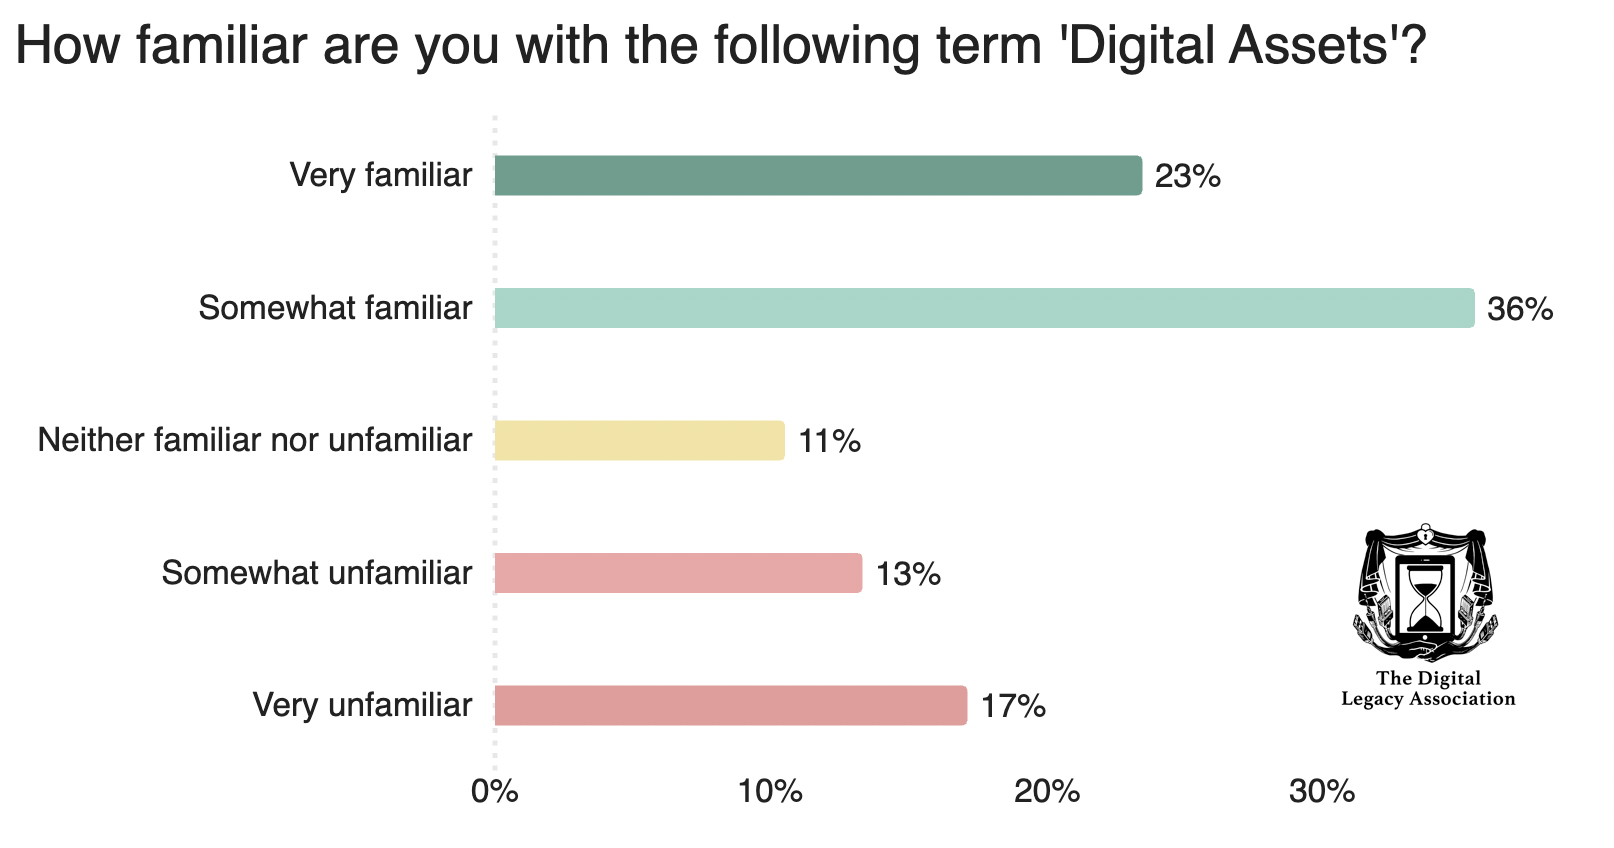The image size is (1614, 848).
Task: Click 'The Digital Legacy Association' text
Action: (x=1428, y=689)
